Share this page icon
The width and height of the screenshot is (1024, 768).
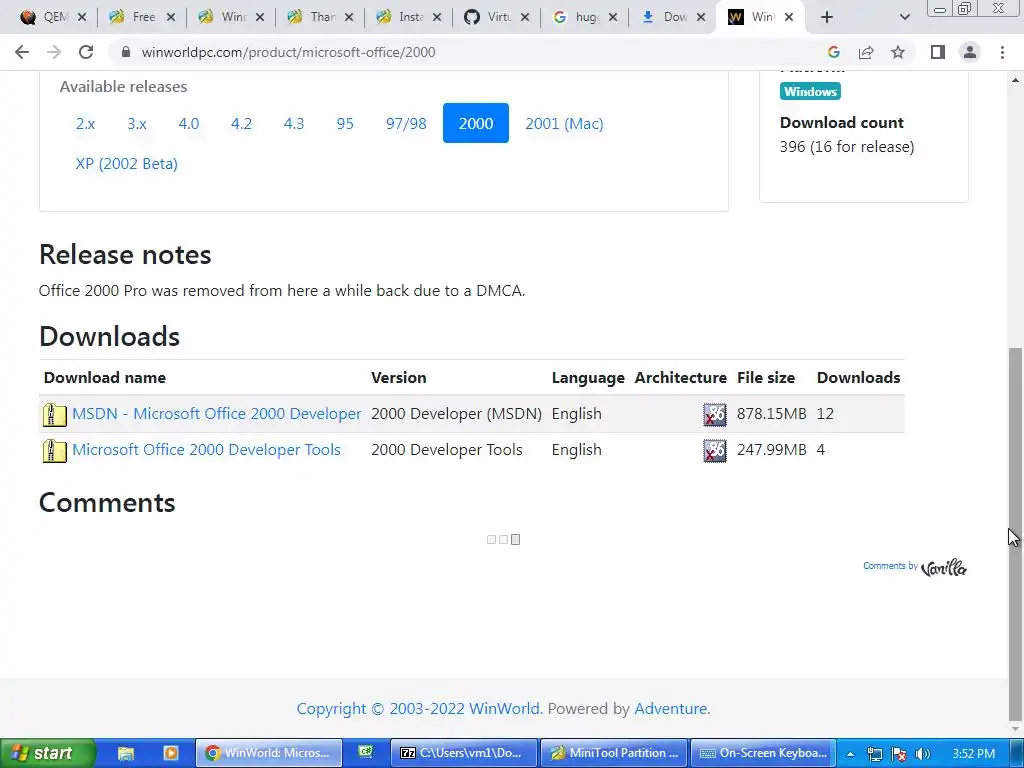click(x=866, y=52)
